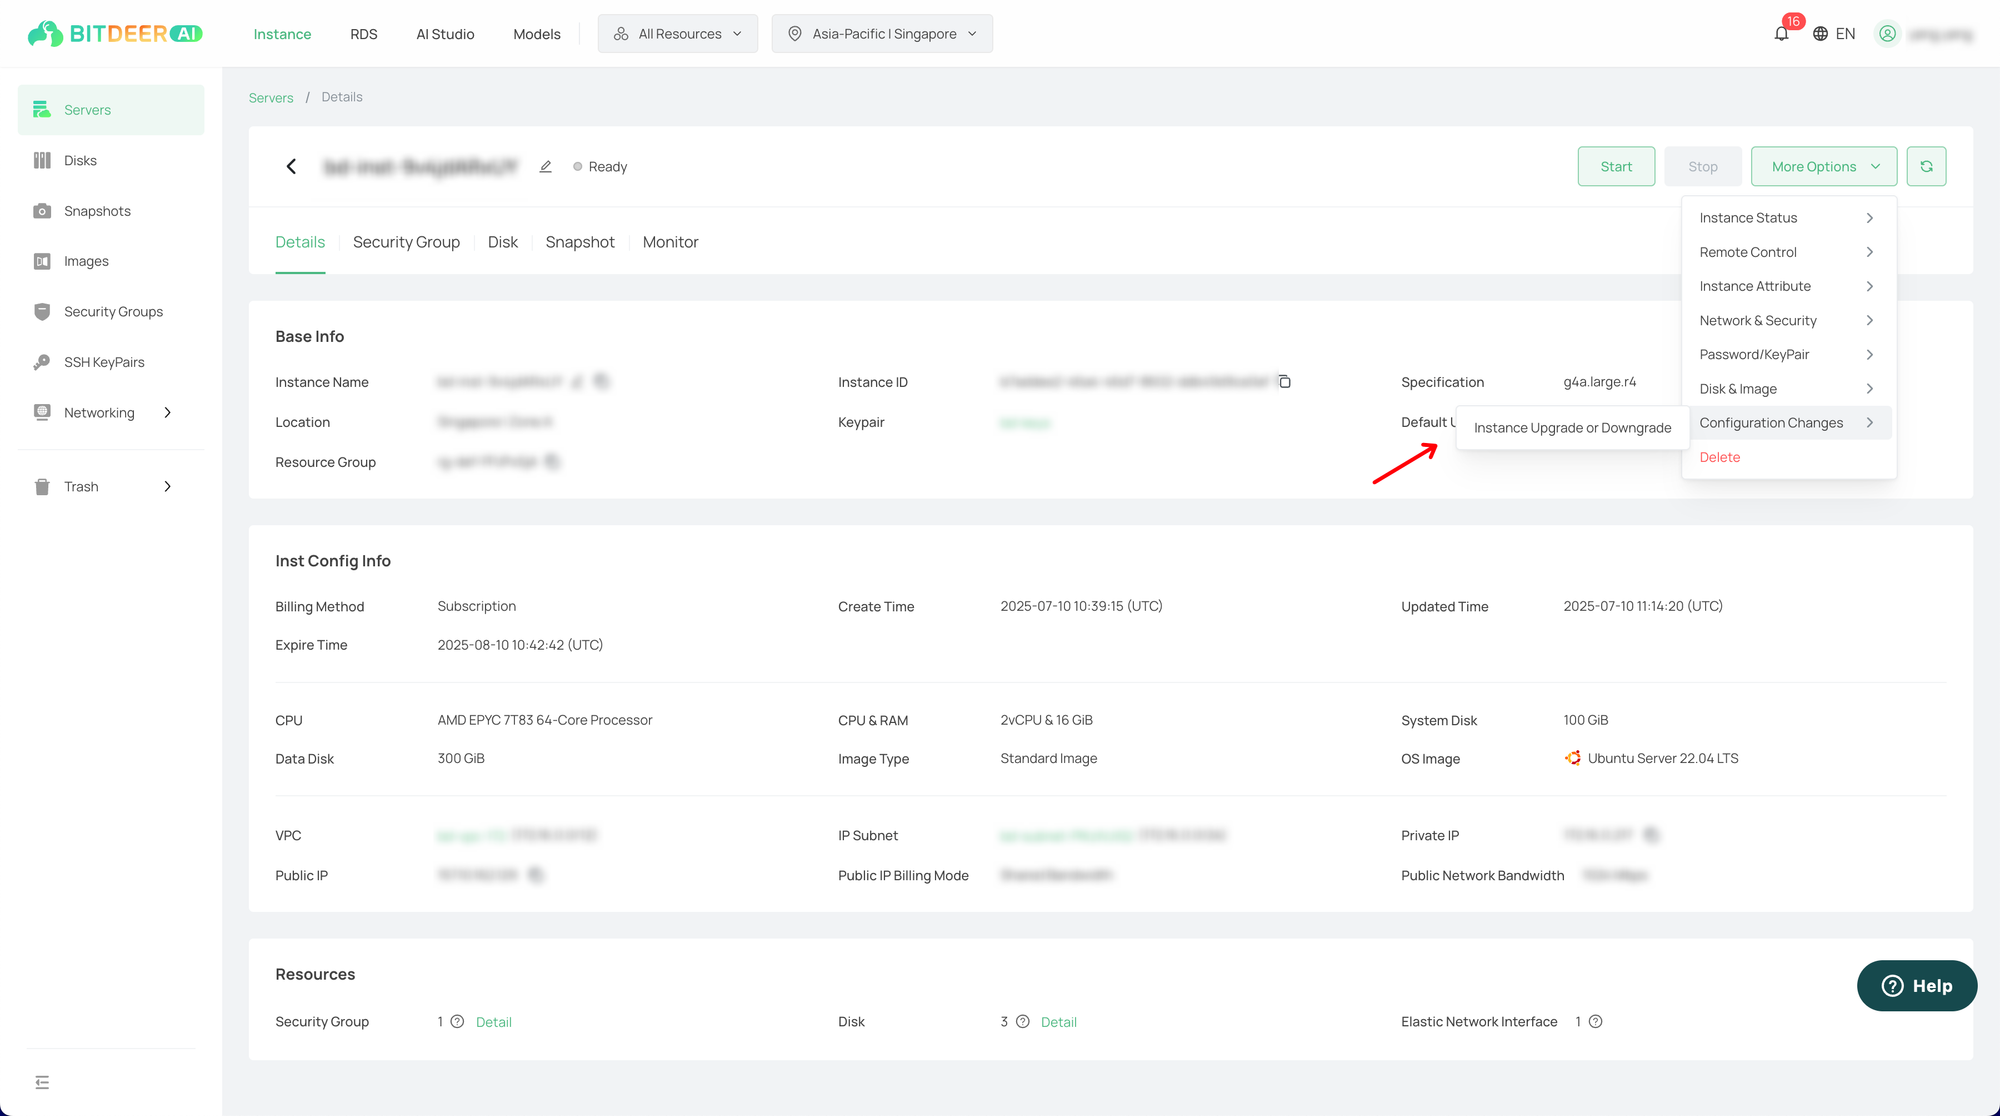Open the All Resources dropdown
Viewport: 2000px width, 1116px height.
[x=678, y=34]
